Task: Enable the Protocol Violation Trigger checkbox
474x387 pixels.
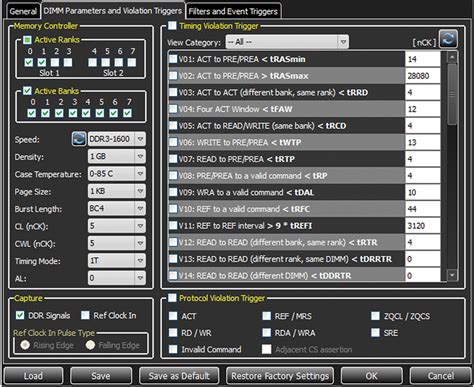Action: point(172,298)
